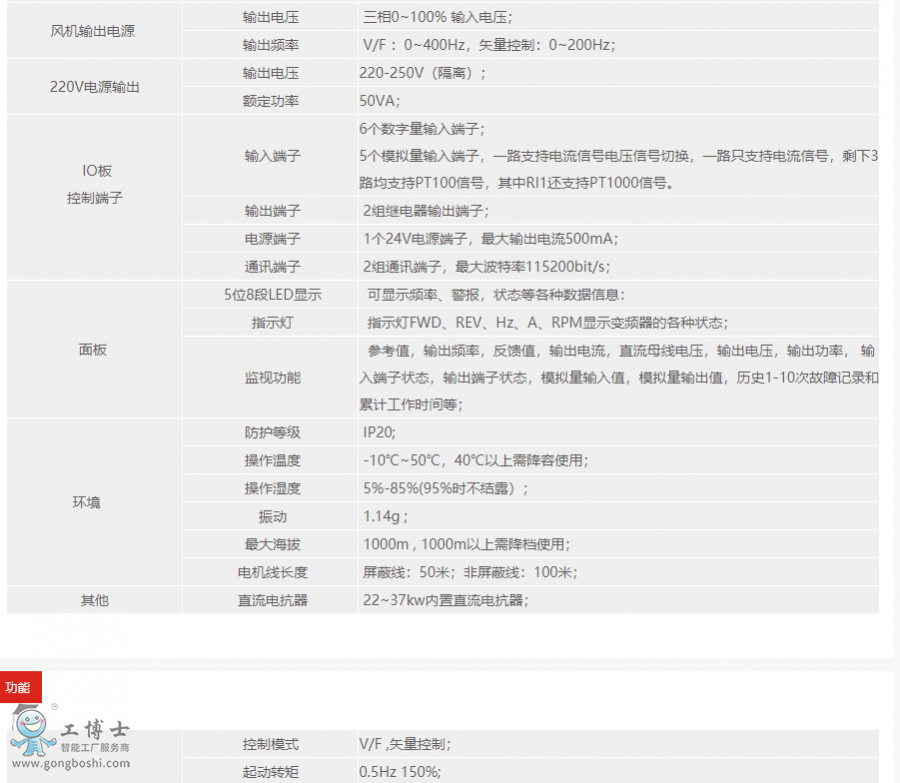Click the IP20 value cell
This screenshot has width=900, height=783.
coord(380,433)
